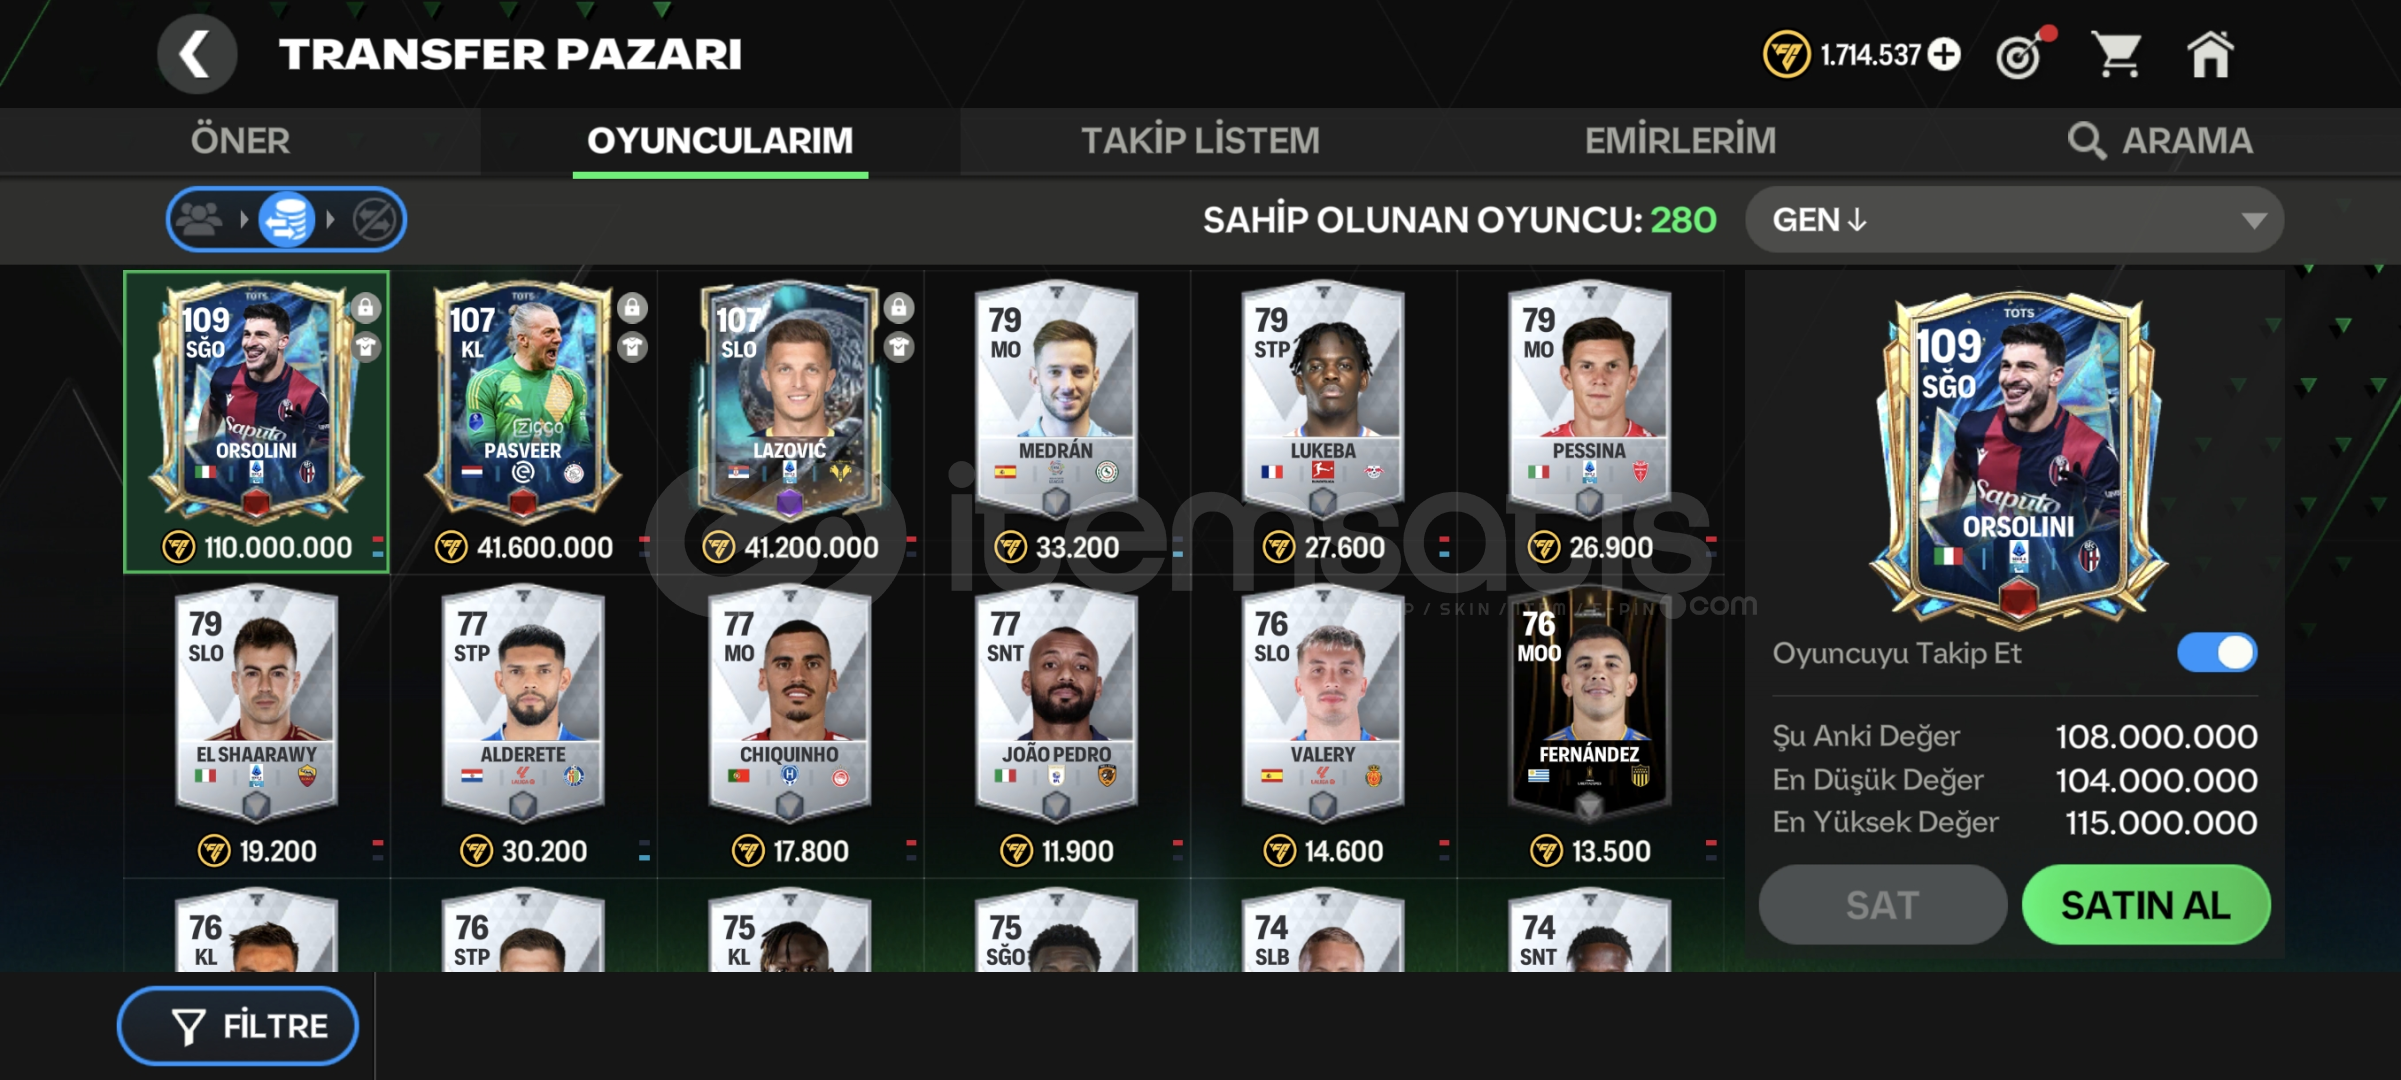Select the squad people filter icon
The height and width of the screenshot is (1080, 2401).
pyautogui.click(x=201, y=219)
